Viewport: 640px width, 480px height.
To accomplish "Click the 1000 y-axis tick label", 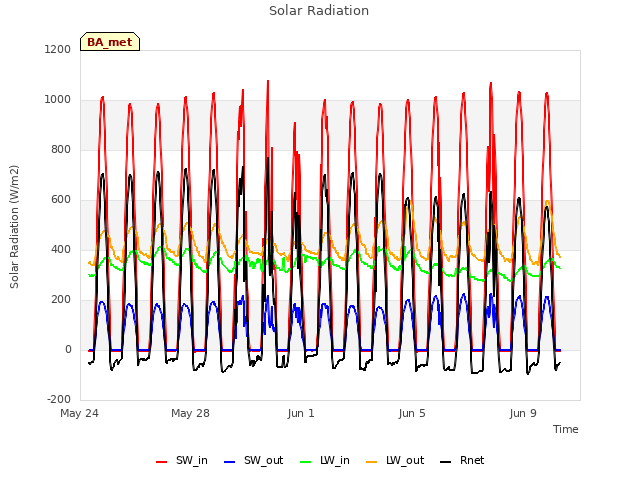I will (x=58, y=100).
